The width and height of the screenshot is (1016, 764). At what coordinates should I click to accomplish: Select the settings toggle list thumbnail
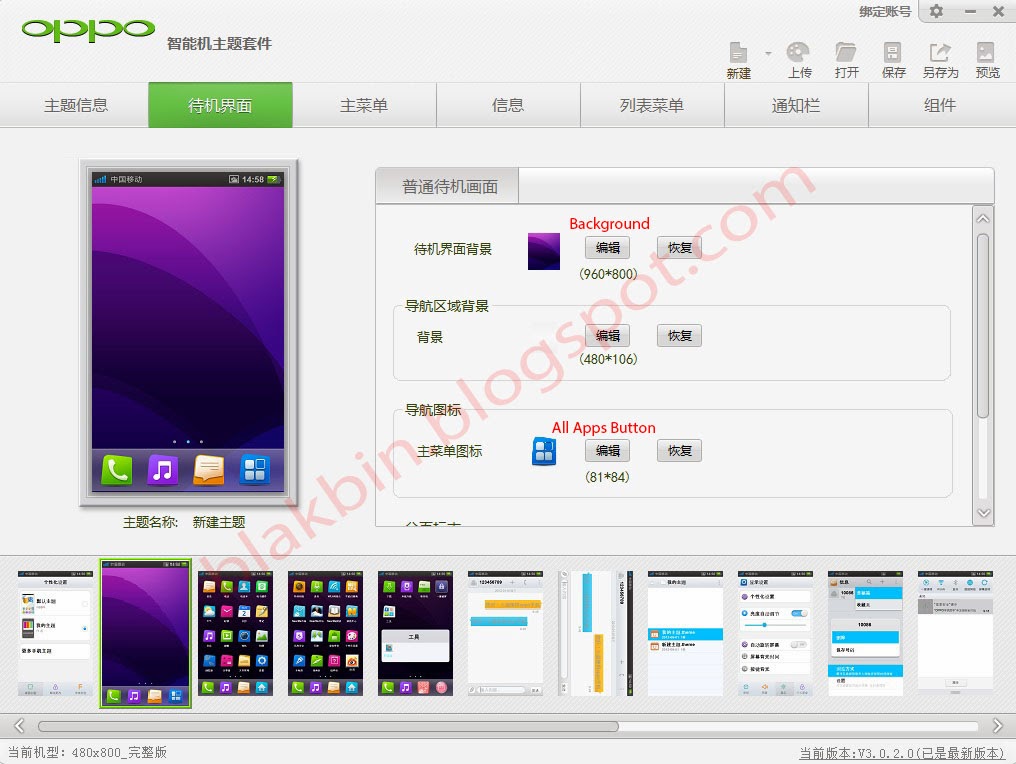click(776, 633)
